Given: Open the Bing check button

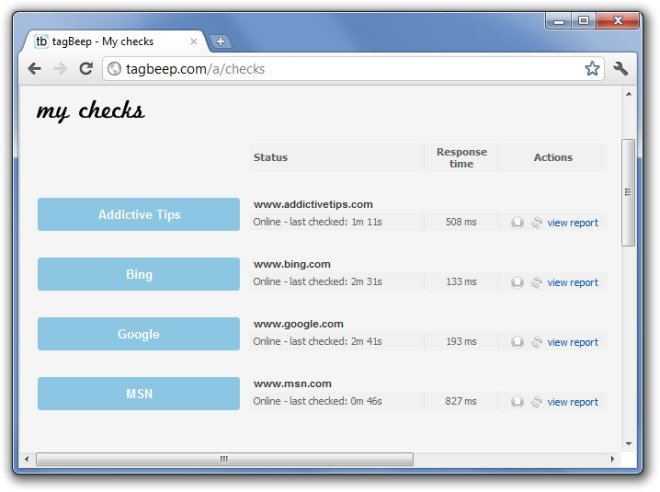Looking at the screenshot, I should coord(139,274).
